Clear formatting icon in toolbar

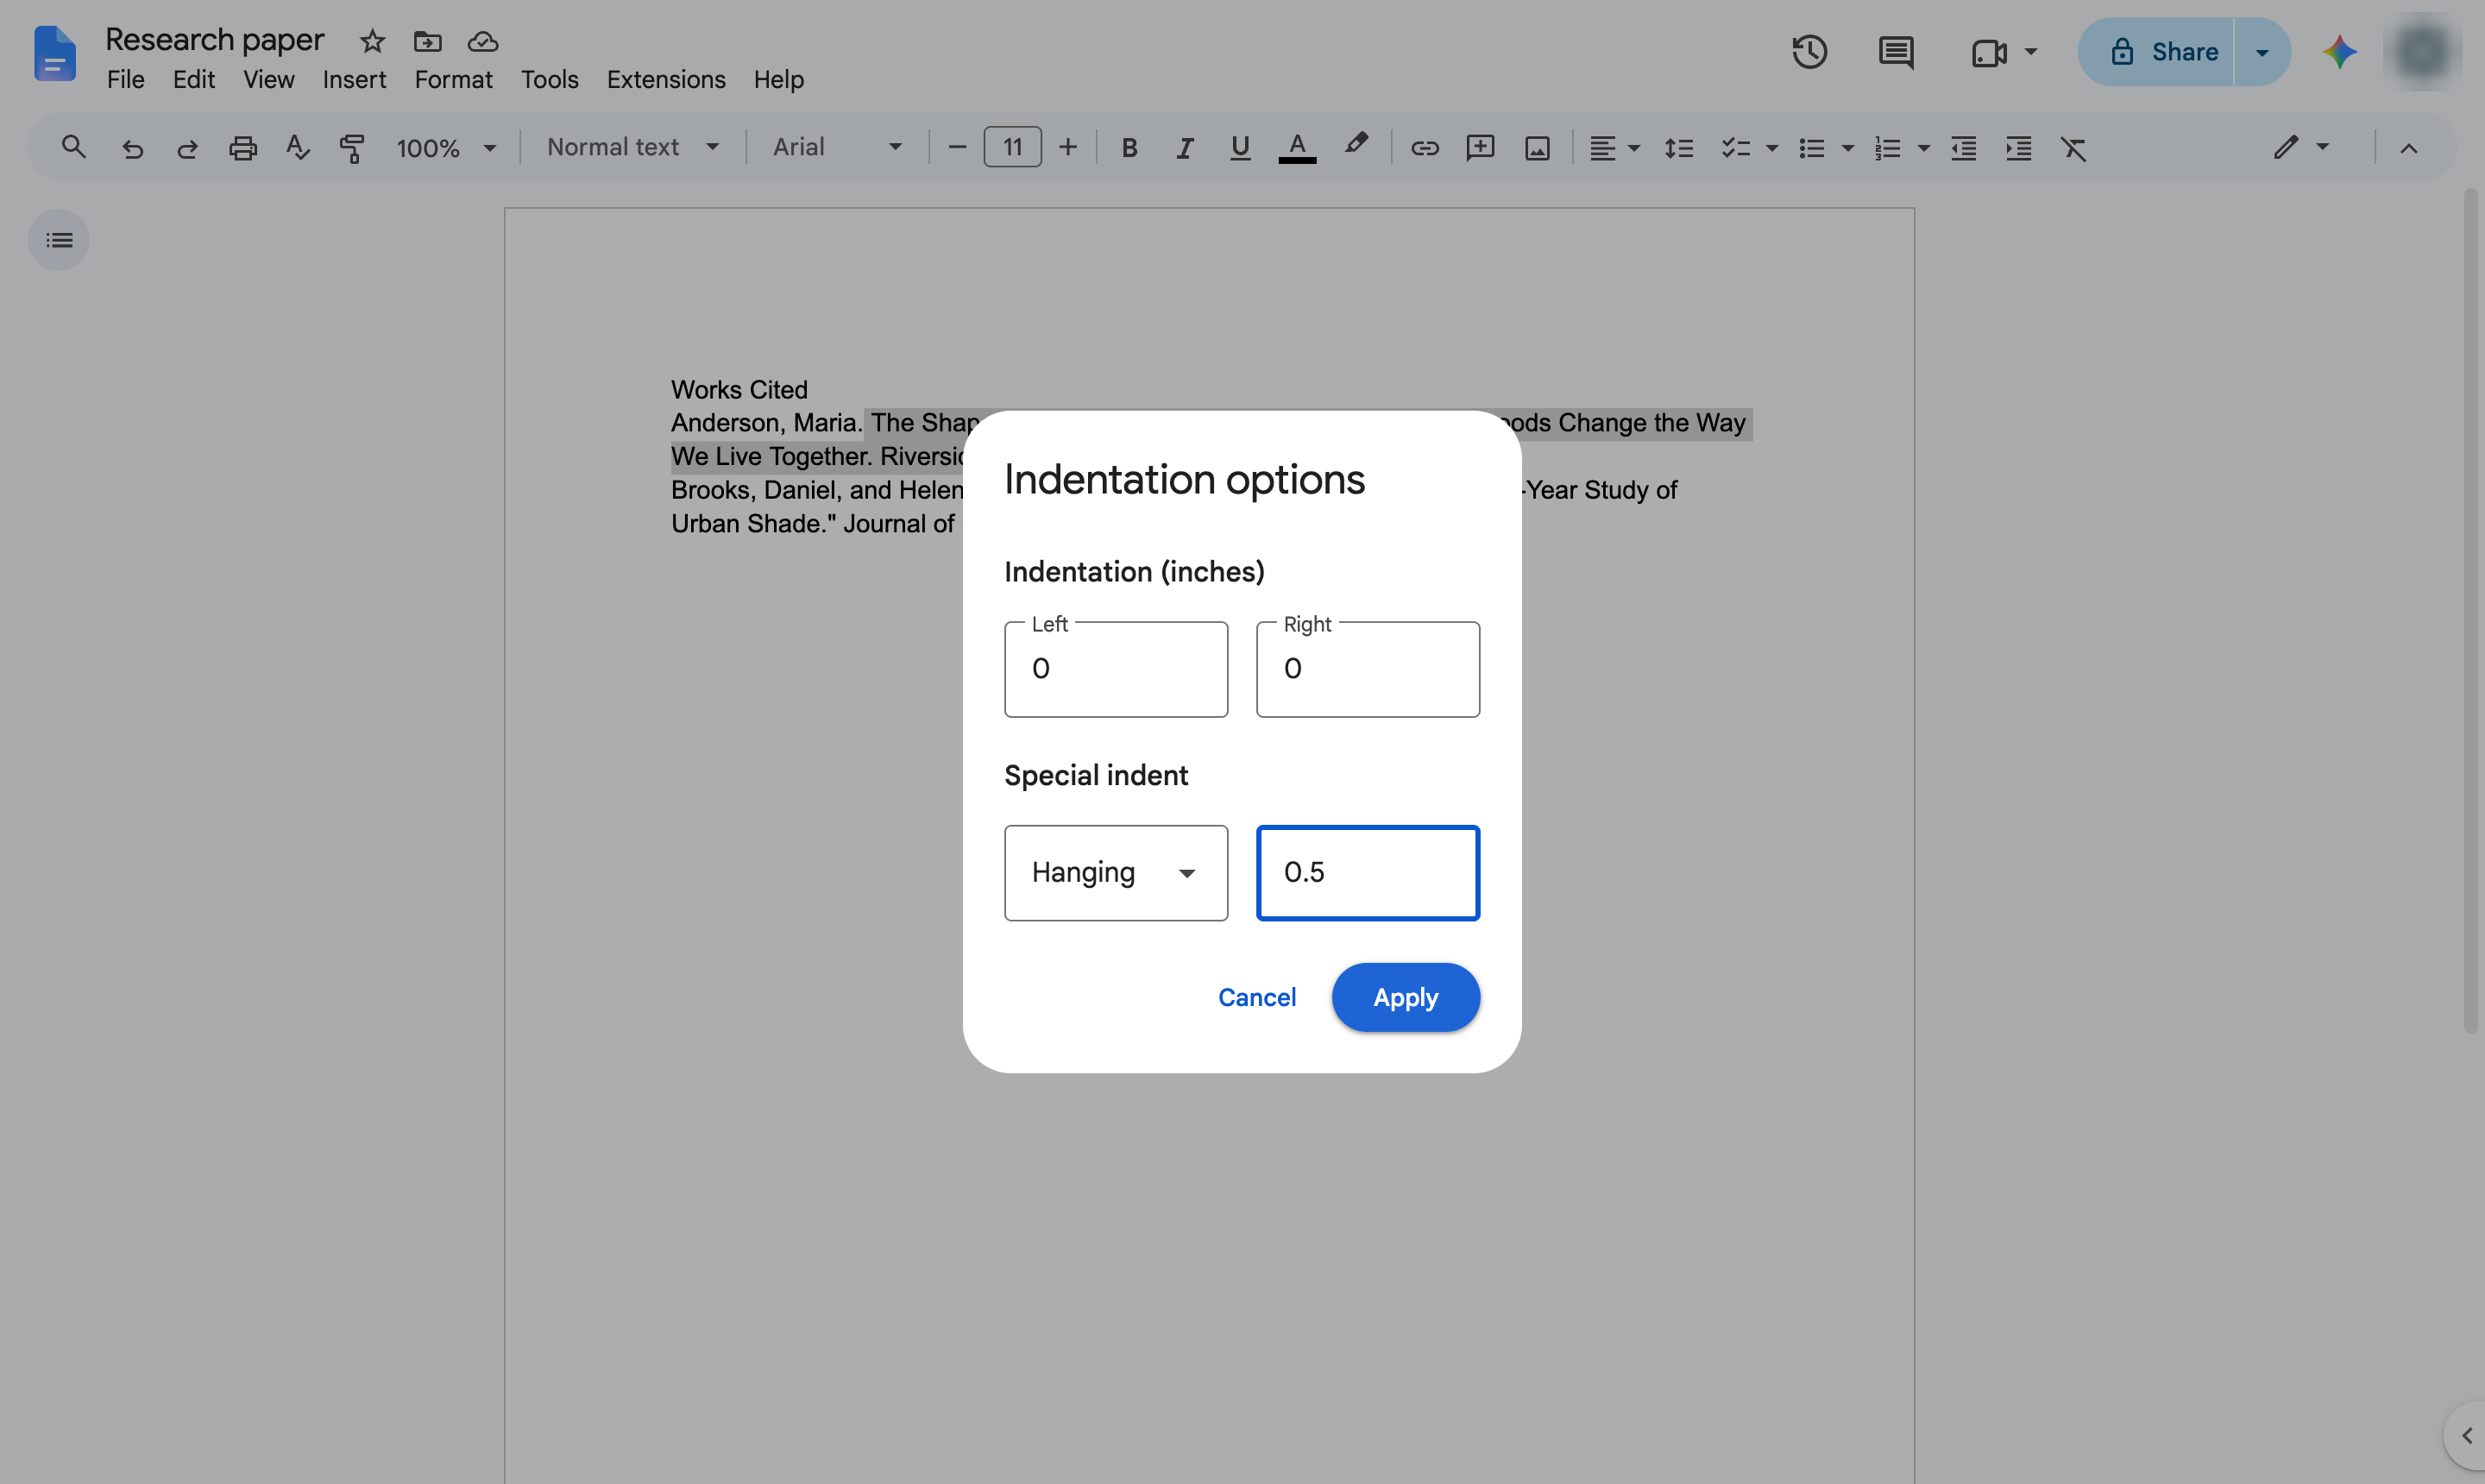[2073, 148]
